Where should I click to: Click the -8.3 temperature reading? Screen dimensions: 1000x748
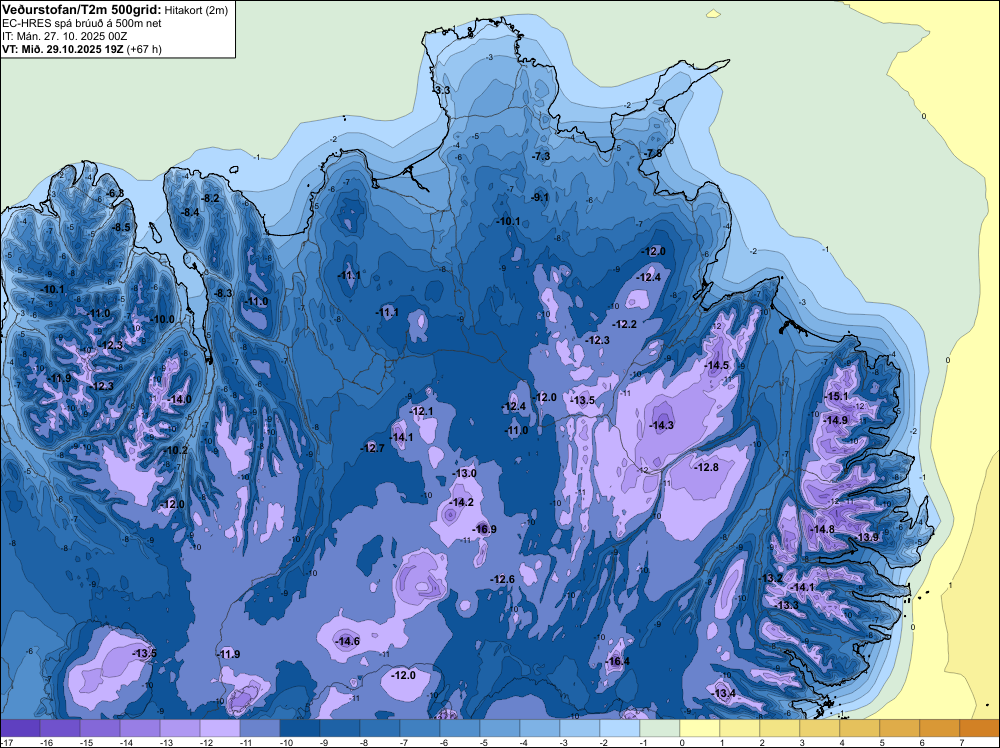(x=223, y=293)
